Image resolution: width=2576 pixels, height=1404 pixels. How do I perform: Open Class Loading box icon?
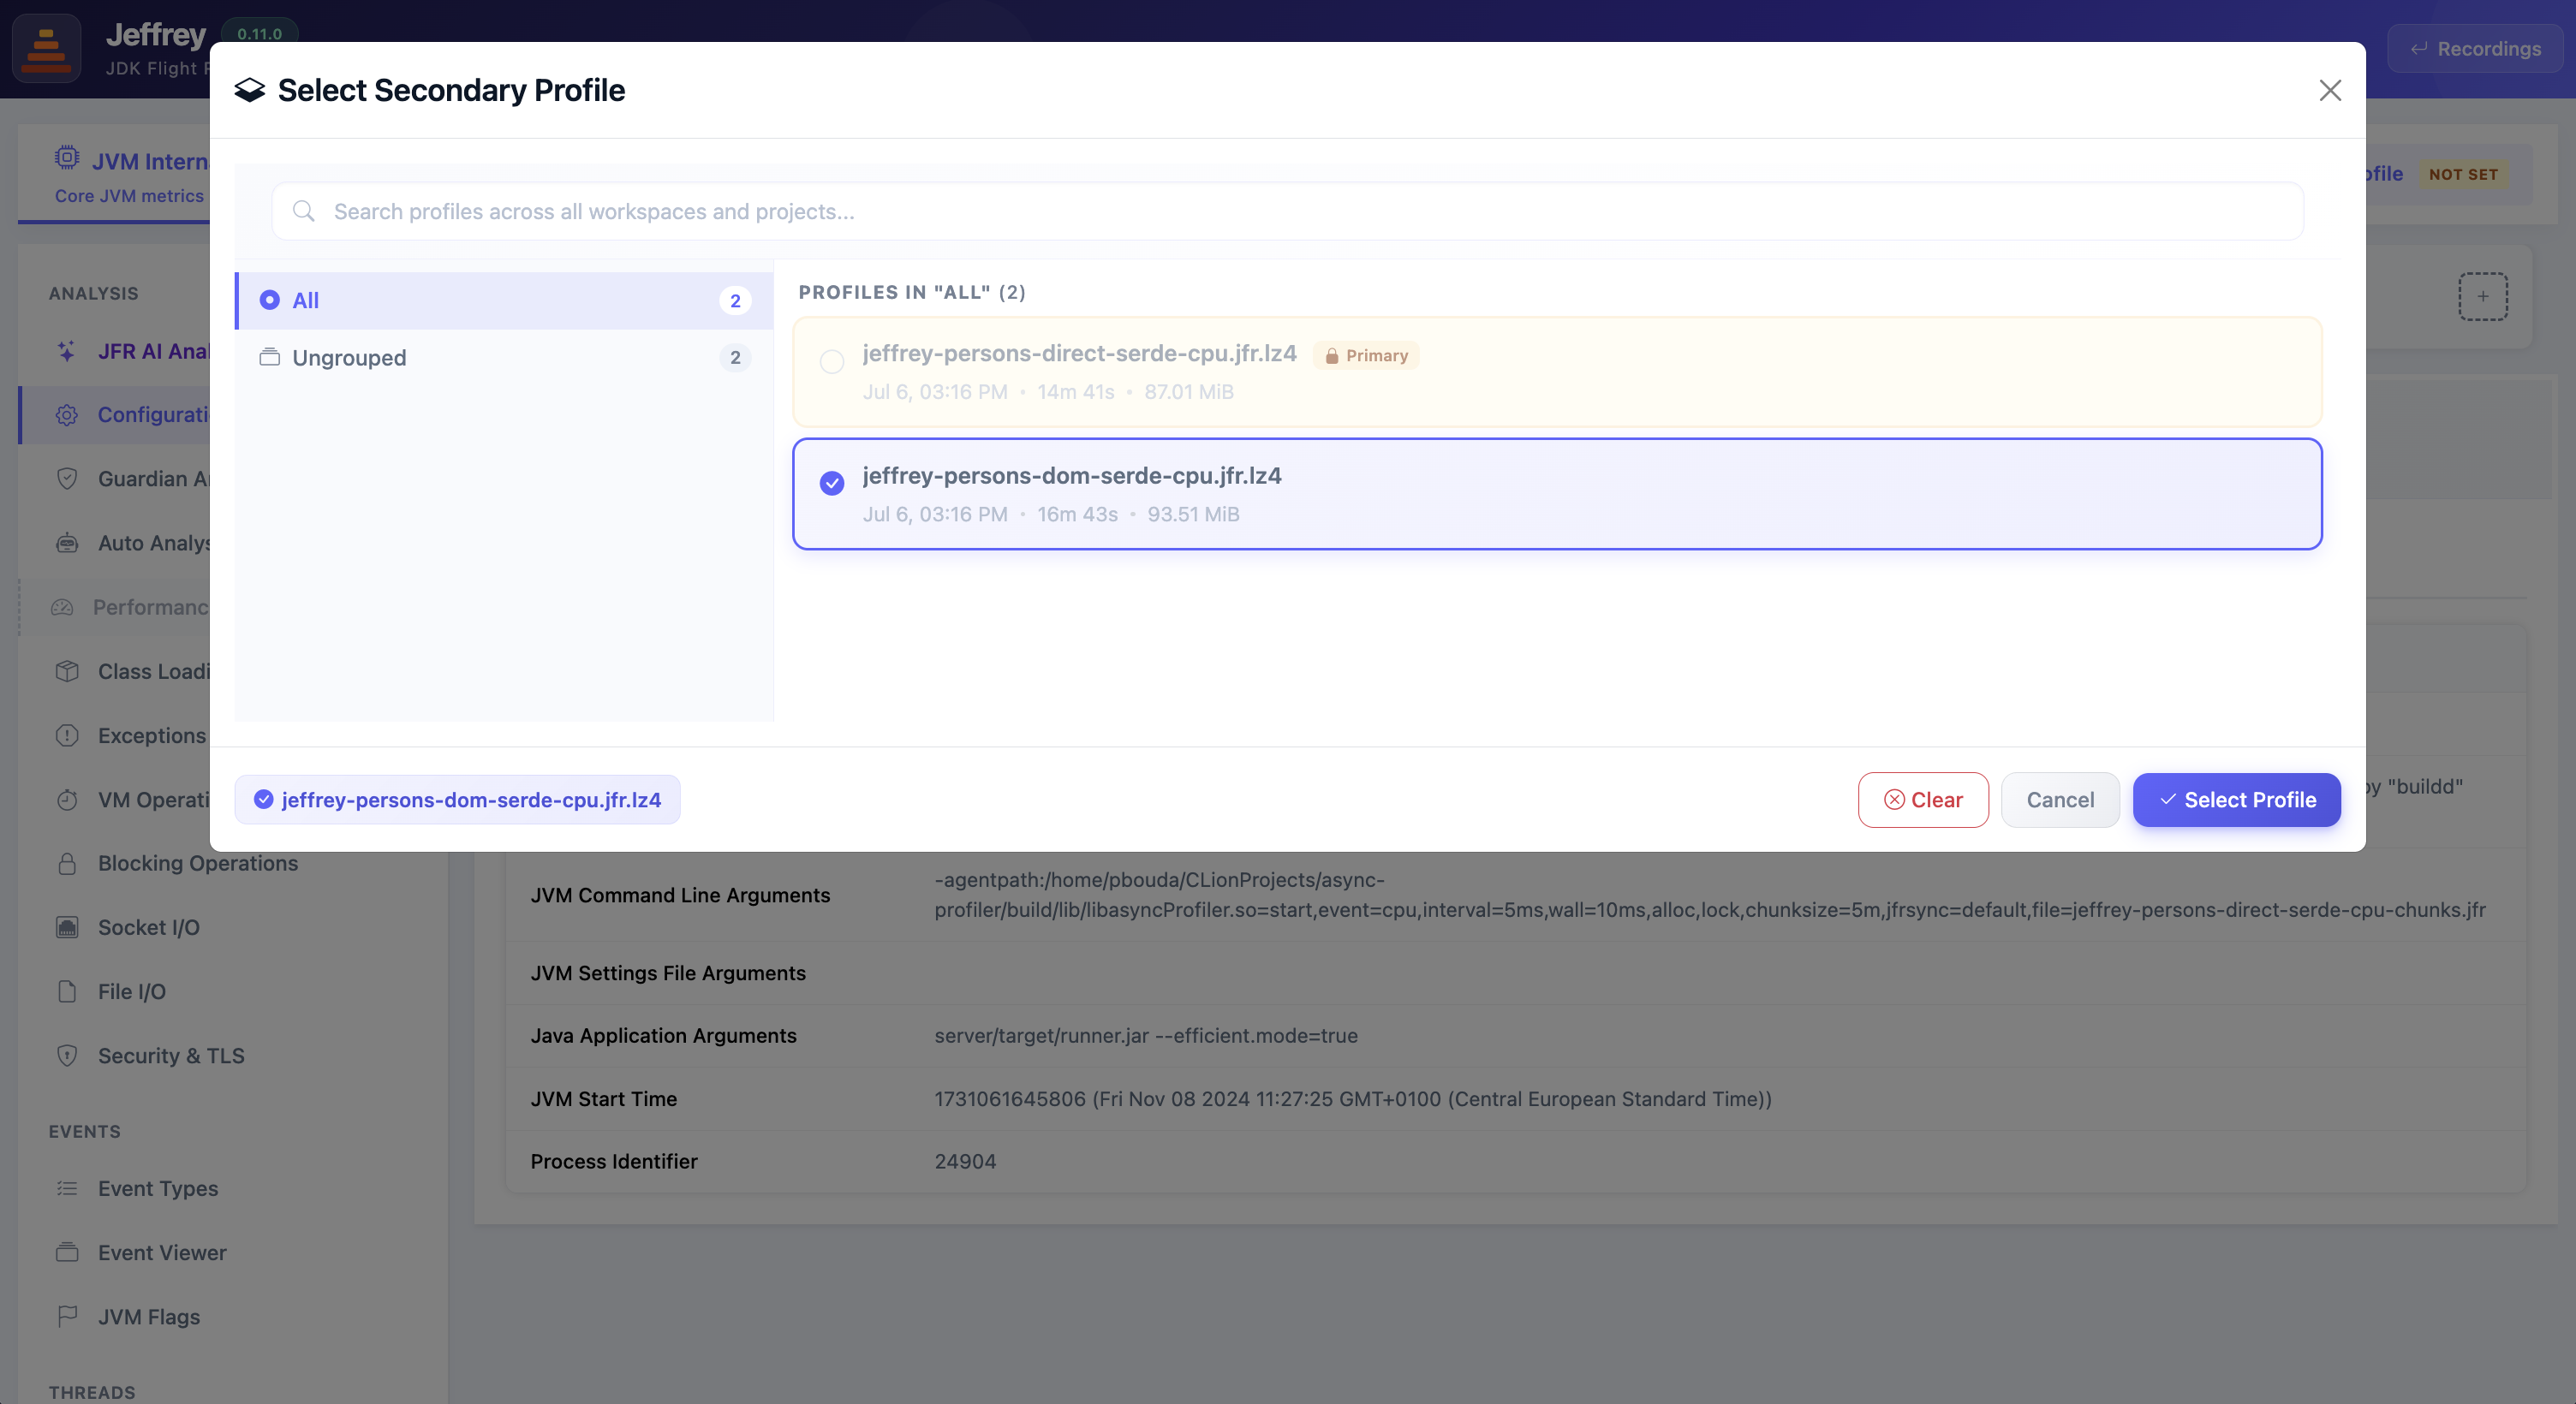click(66, 671)
